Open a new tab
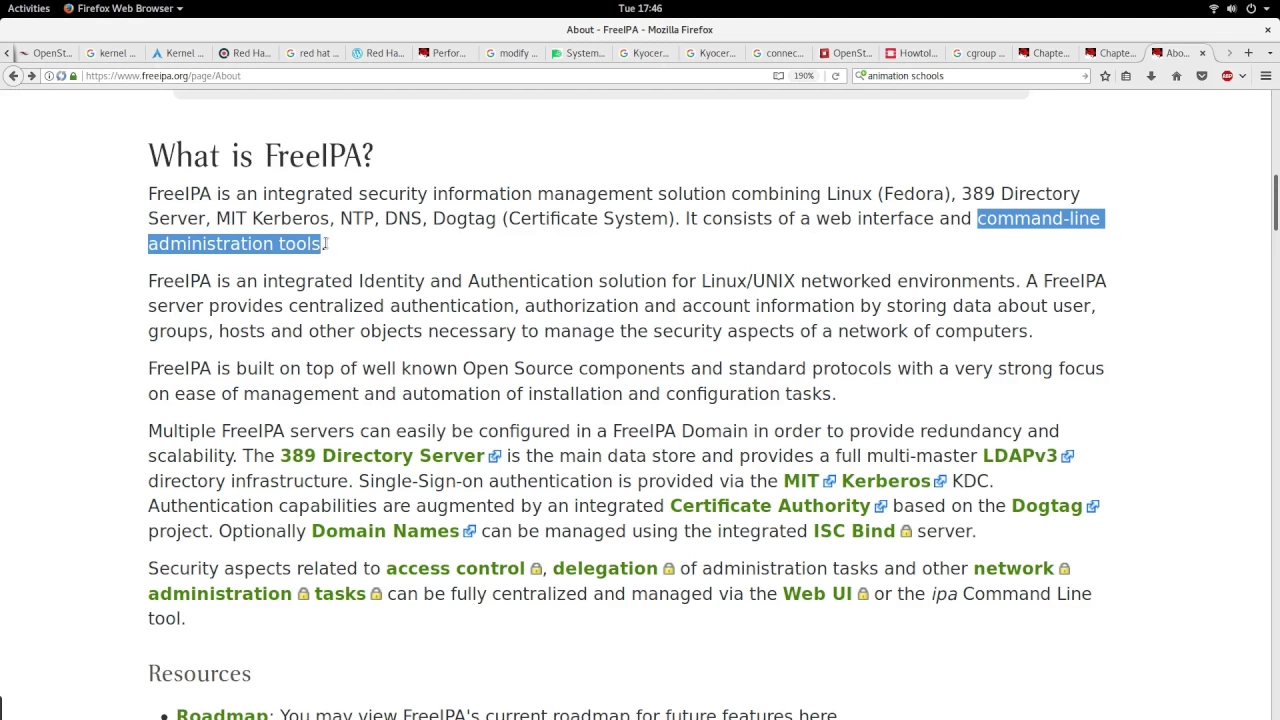 (1248, 53)
